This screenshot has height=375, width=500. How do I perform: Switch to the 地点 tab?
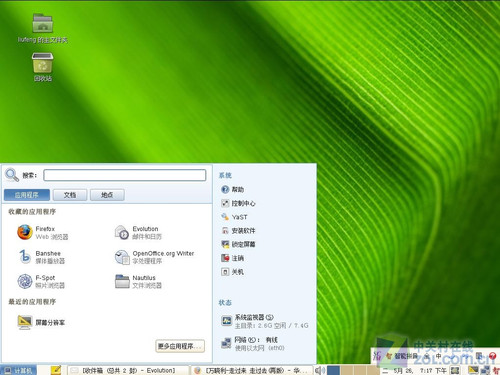tap(107, 195)
